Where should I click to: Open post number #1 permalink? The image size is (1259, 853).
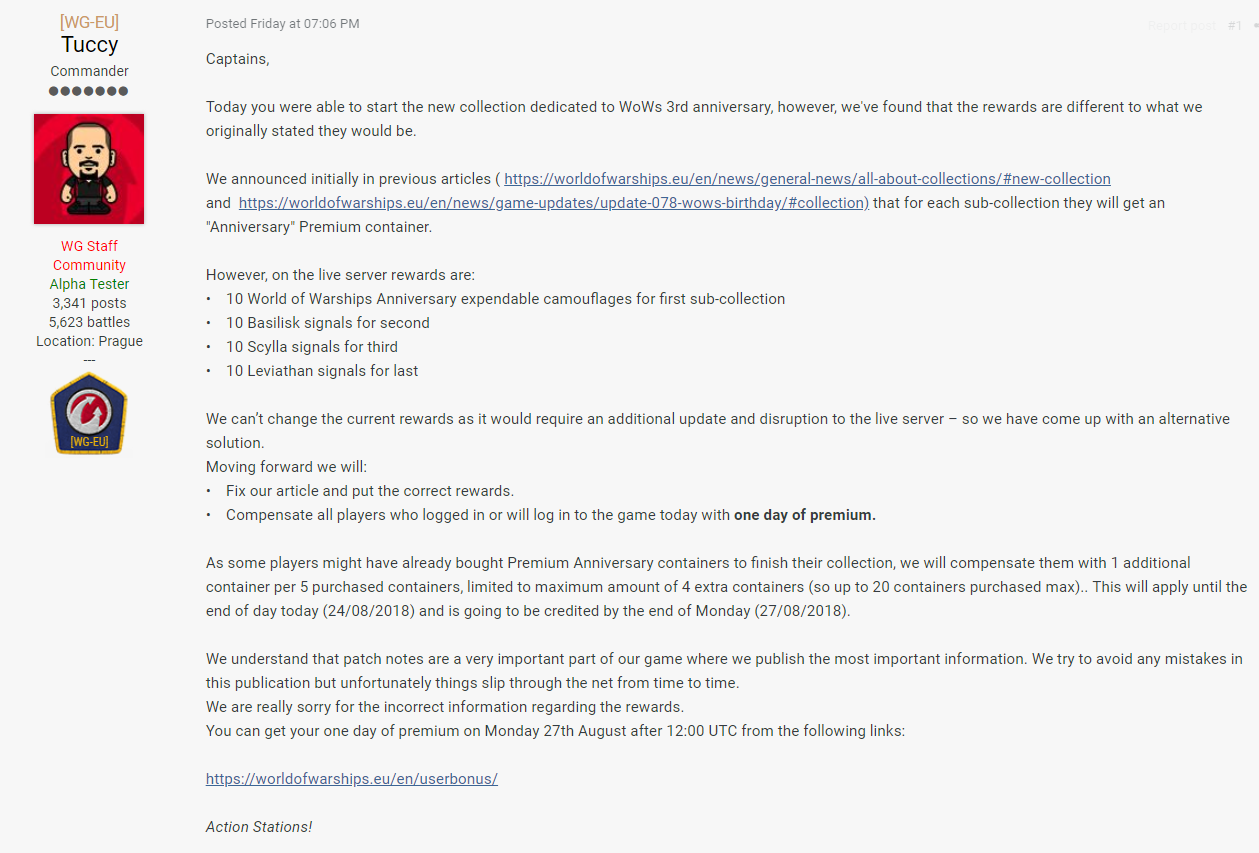pos(1234,25)
